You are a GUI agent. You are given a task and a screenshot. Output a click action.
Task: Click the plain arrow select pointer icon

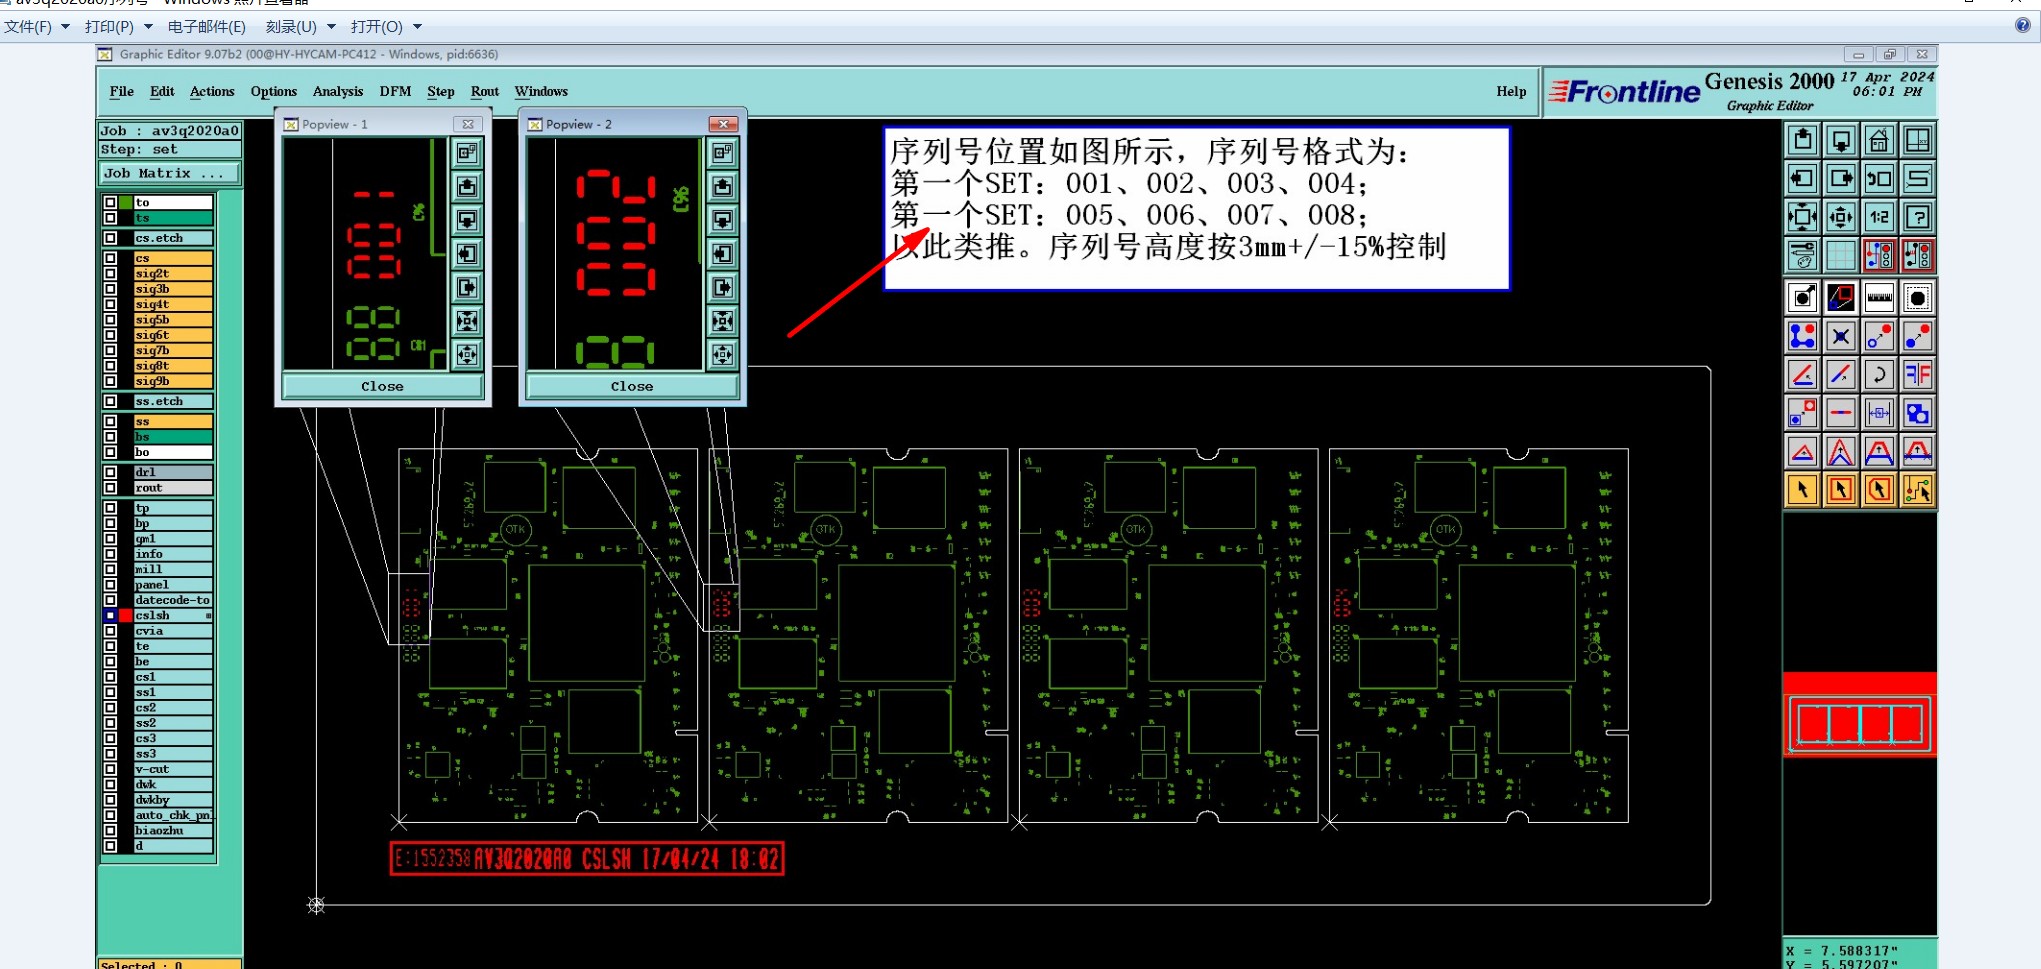pyautogui.click(x=1802, y=490)
